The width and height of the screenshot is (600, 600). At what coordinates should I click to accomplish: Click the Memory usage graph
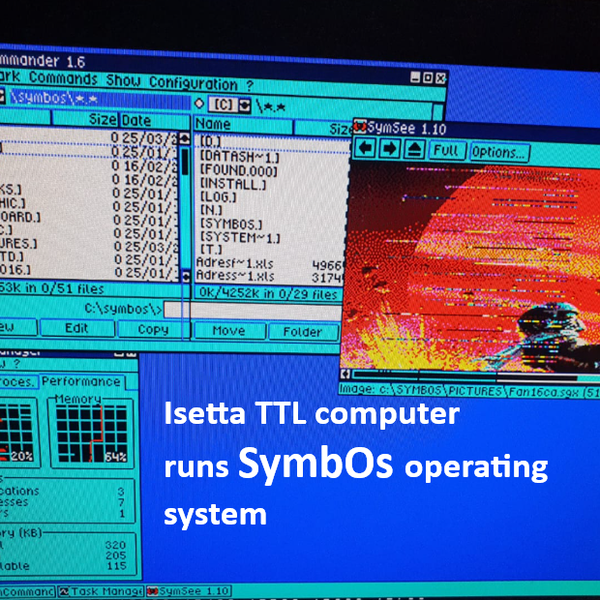point(91,433)
